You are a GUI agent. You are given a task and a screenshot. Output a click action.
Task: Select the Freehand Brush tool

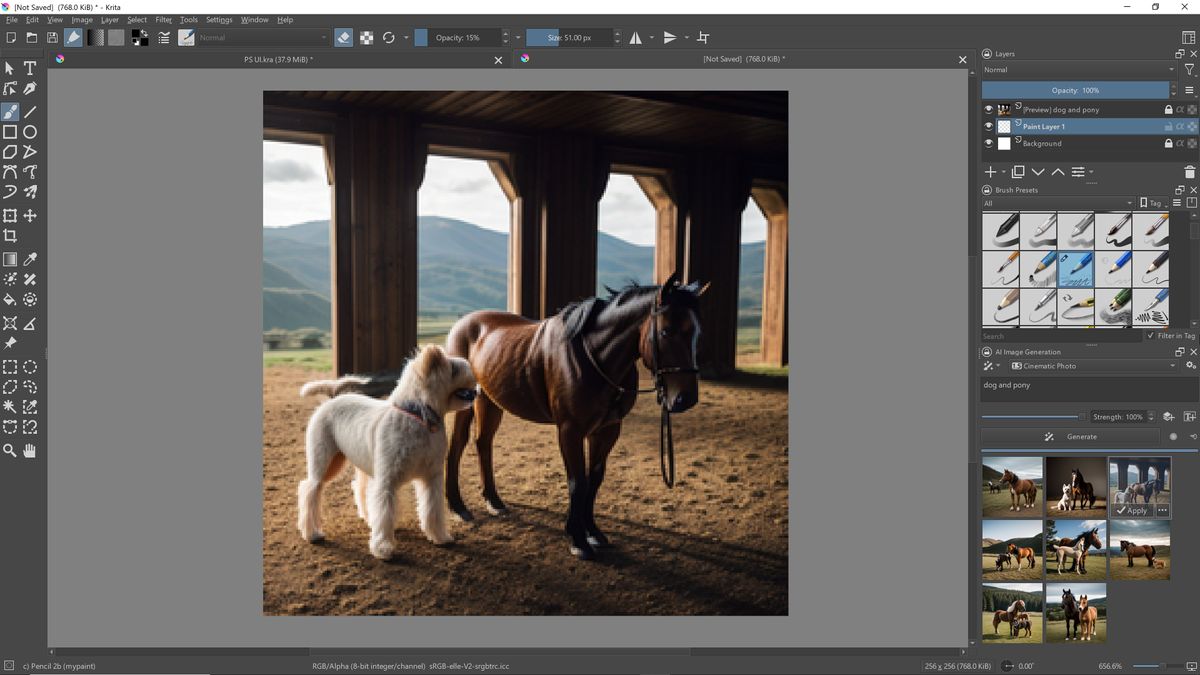coord(10,112)
